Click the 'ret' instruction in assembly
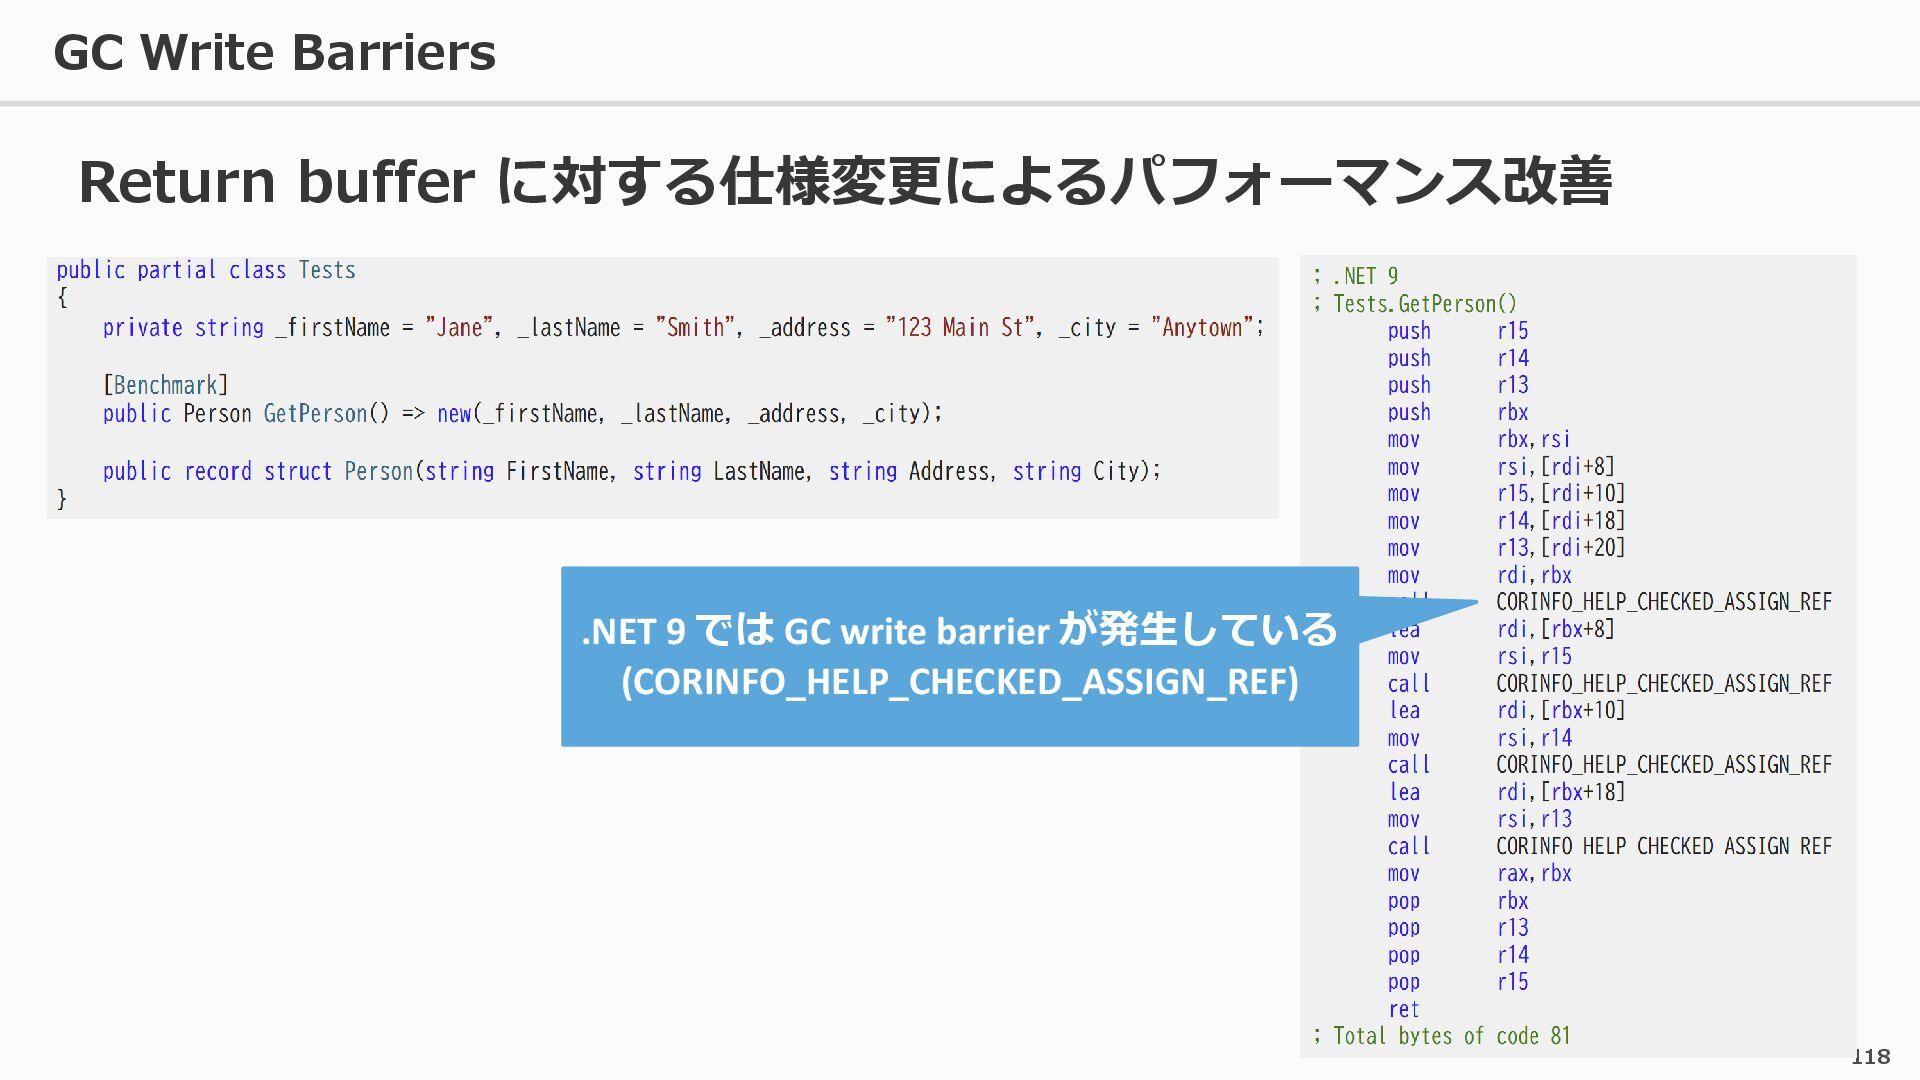Image resolution: width=1920 pixels, height=1080 pixels. [x=1403, y=1009]
